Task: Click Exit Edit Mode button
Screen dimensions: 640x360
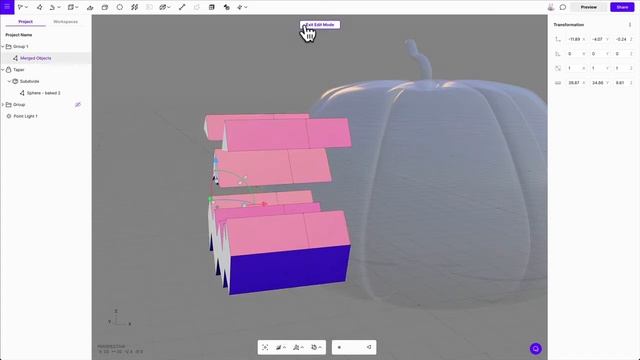Action: (320, 25)
